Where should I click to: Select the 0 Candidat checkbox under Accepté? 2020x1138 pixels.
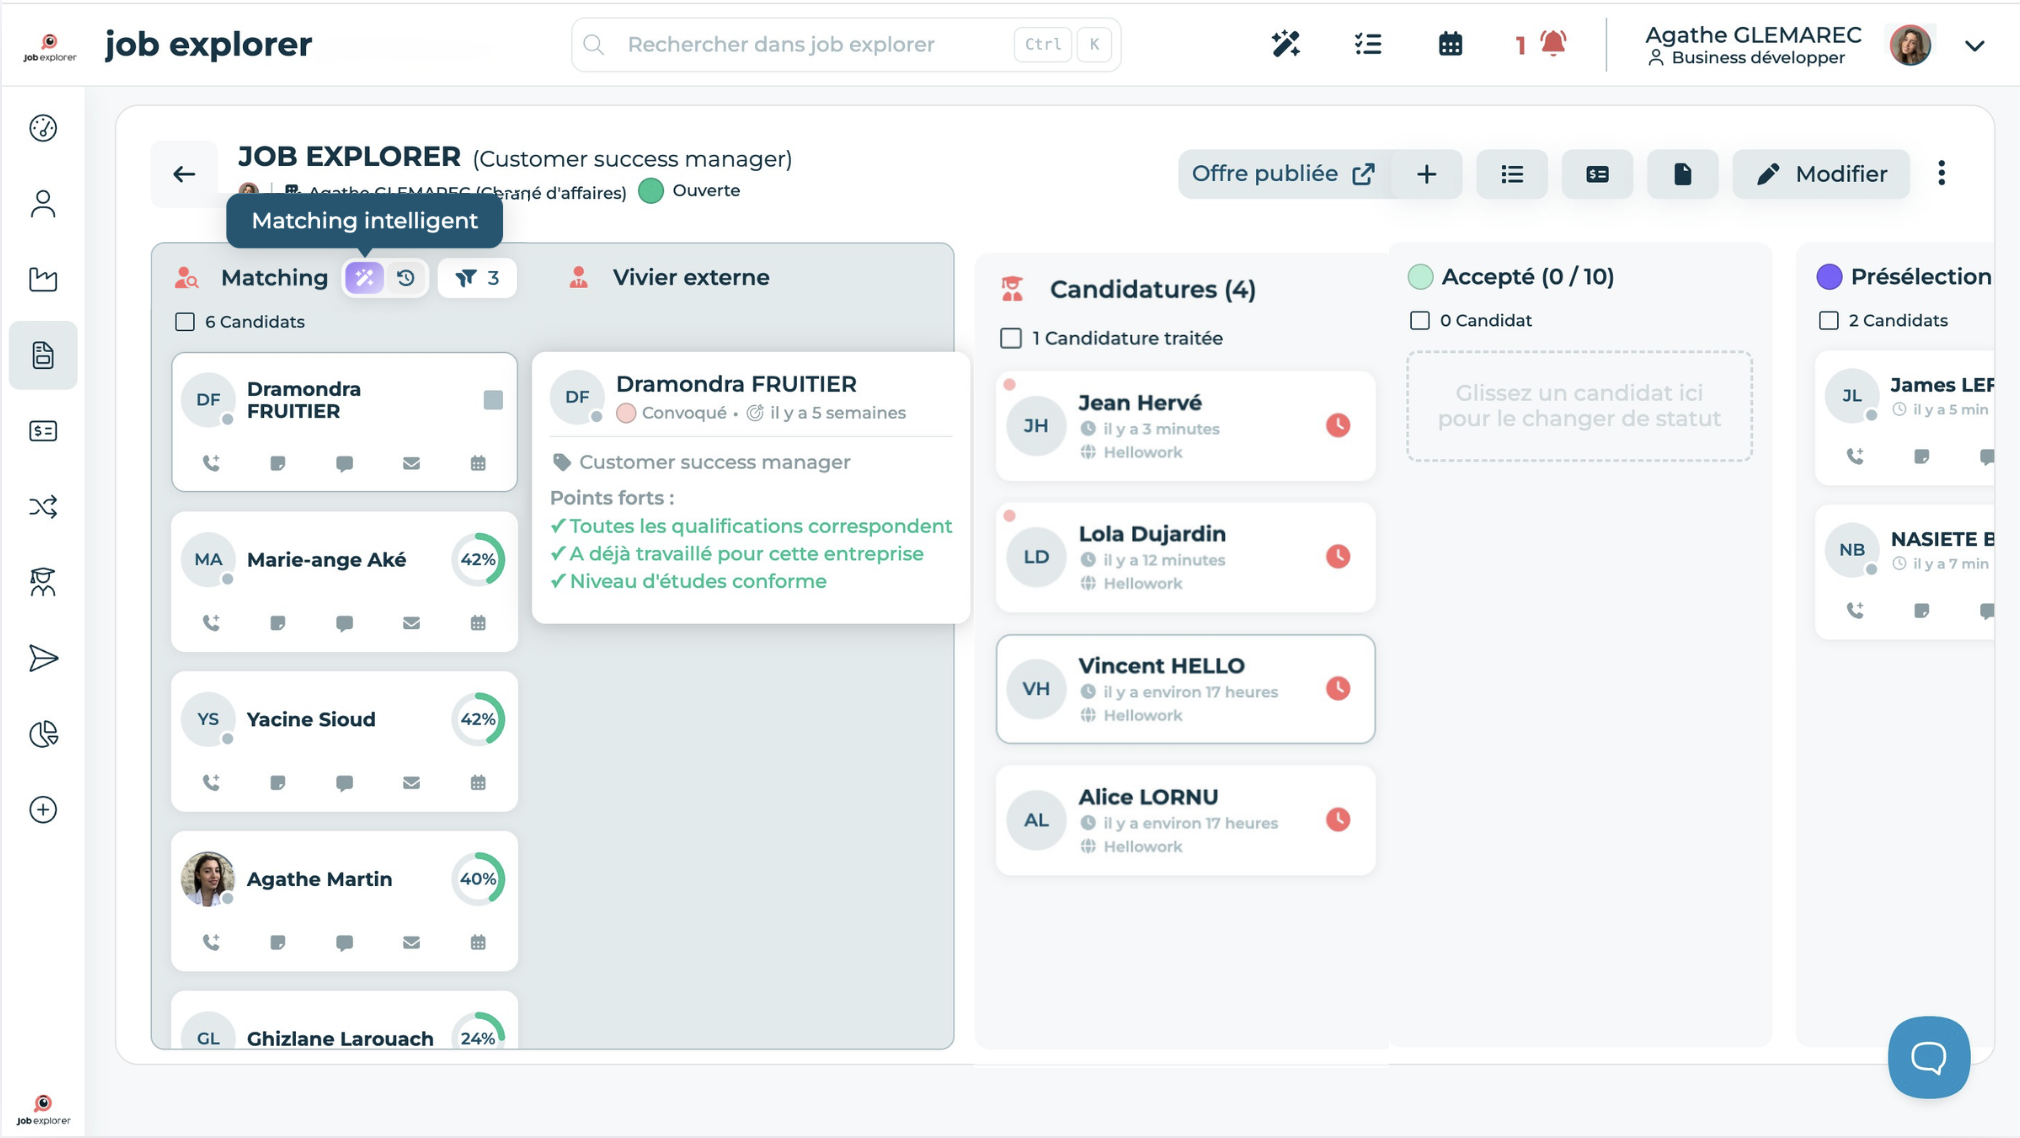tap(1419, 321)
